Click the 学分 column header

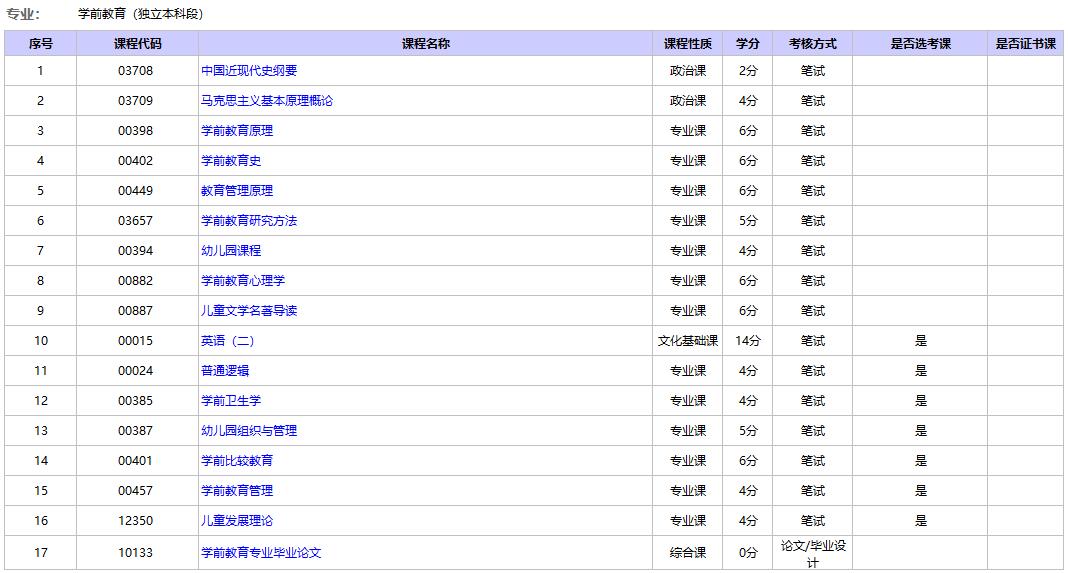tap(748, 44)
